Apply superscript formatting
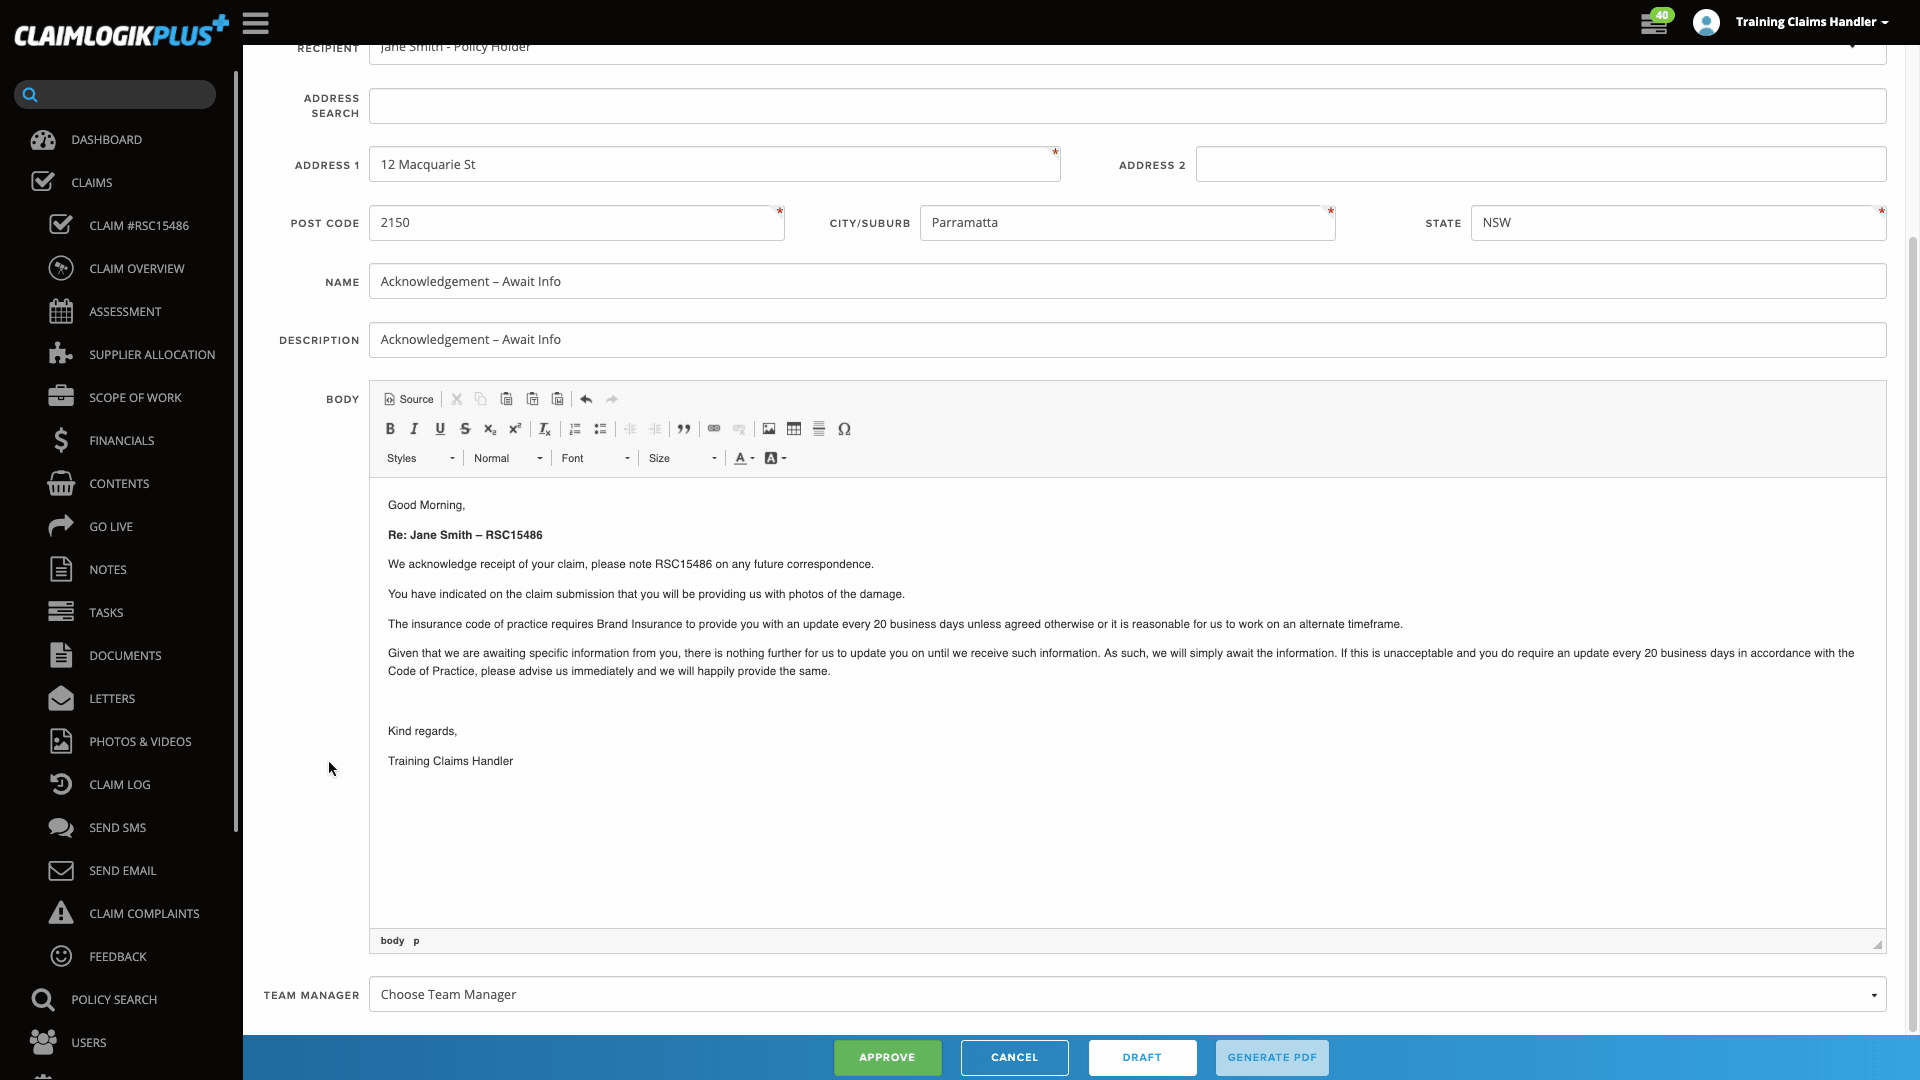The image size is (1920, 1080). pyautogui.click(x=515, y=429)
